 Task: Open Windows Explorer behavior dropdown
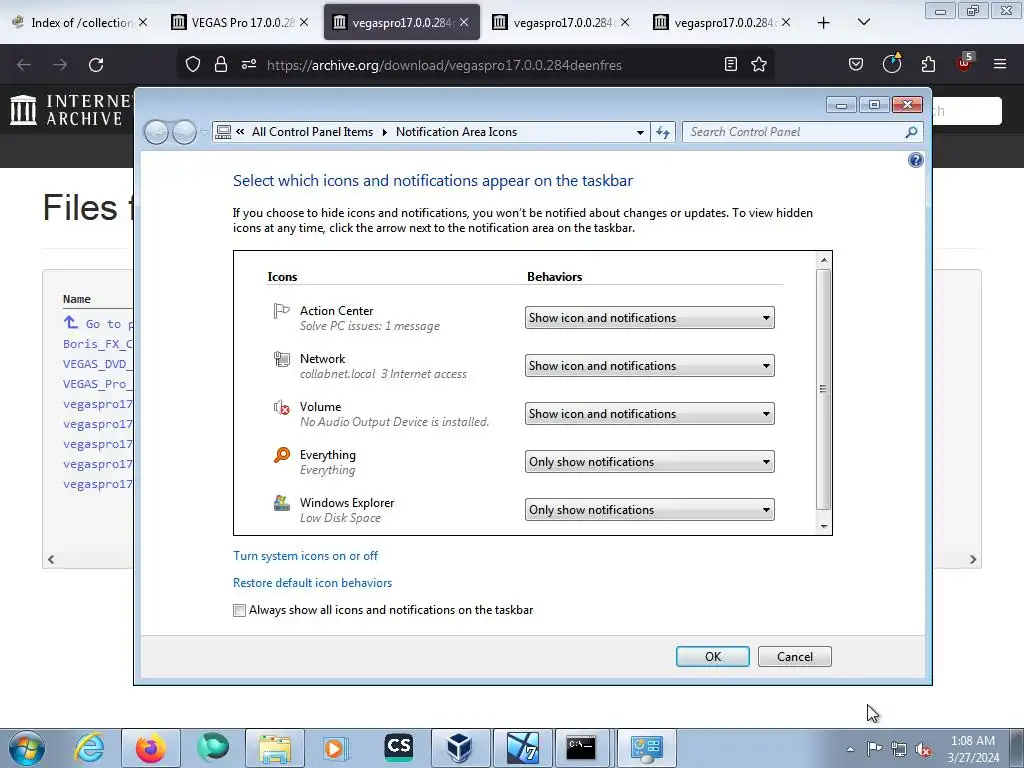coord(649,510)
